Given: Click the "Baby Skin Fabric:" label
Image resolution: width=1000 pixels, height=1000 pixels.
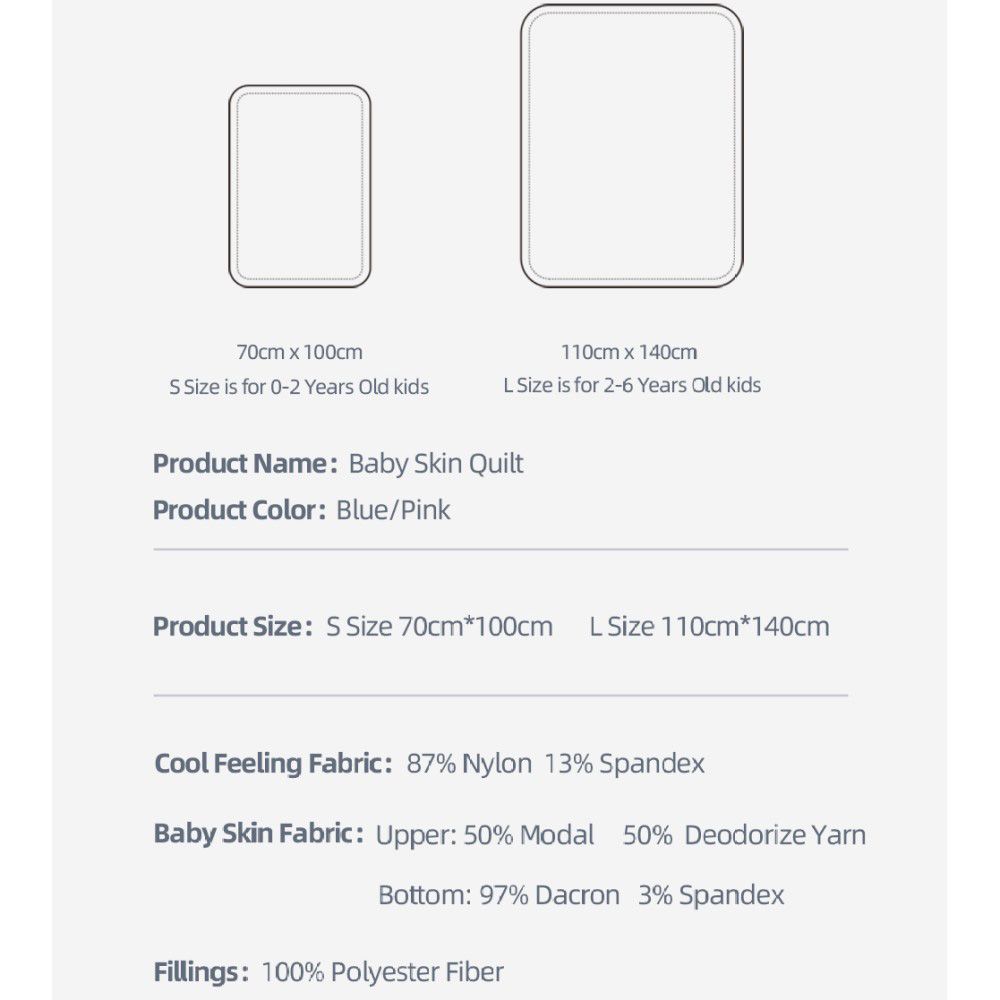Looking at the screenshot, I should (x=259, y=834).
